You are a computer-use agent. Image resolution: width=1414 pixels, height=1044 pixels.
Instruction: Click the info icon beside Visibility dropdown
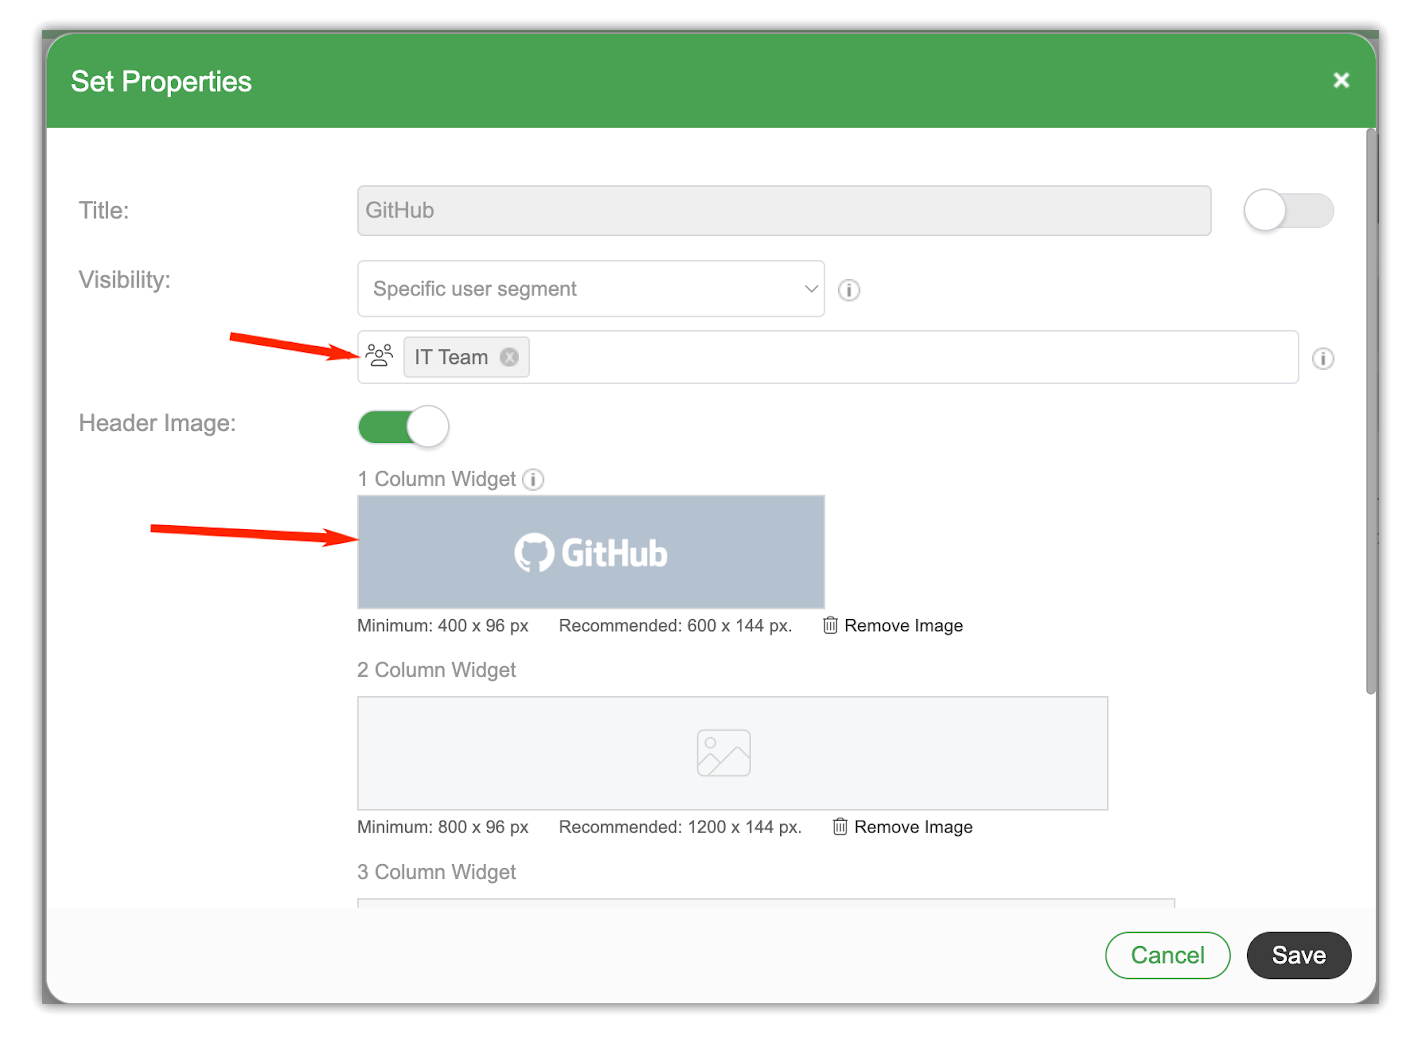[849, 290]
